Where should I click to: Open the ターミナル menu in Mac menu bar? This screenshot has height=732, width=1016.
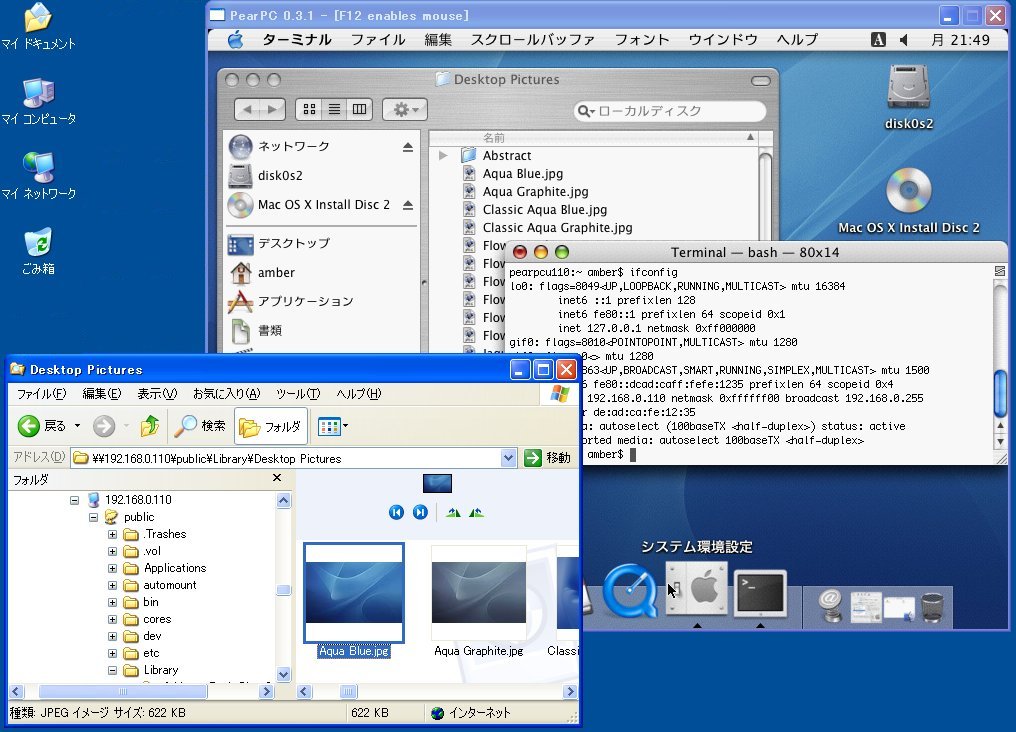coord(297,40)
